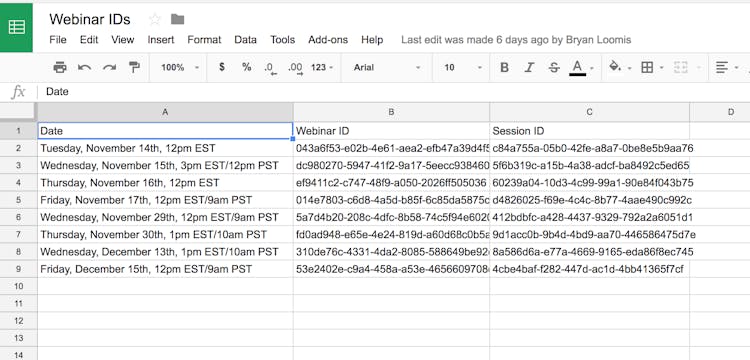This screenshot has width=750, height=360.
Task: Open the zoom 100% dropdown
Action: pos(180,67)
